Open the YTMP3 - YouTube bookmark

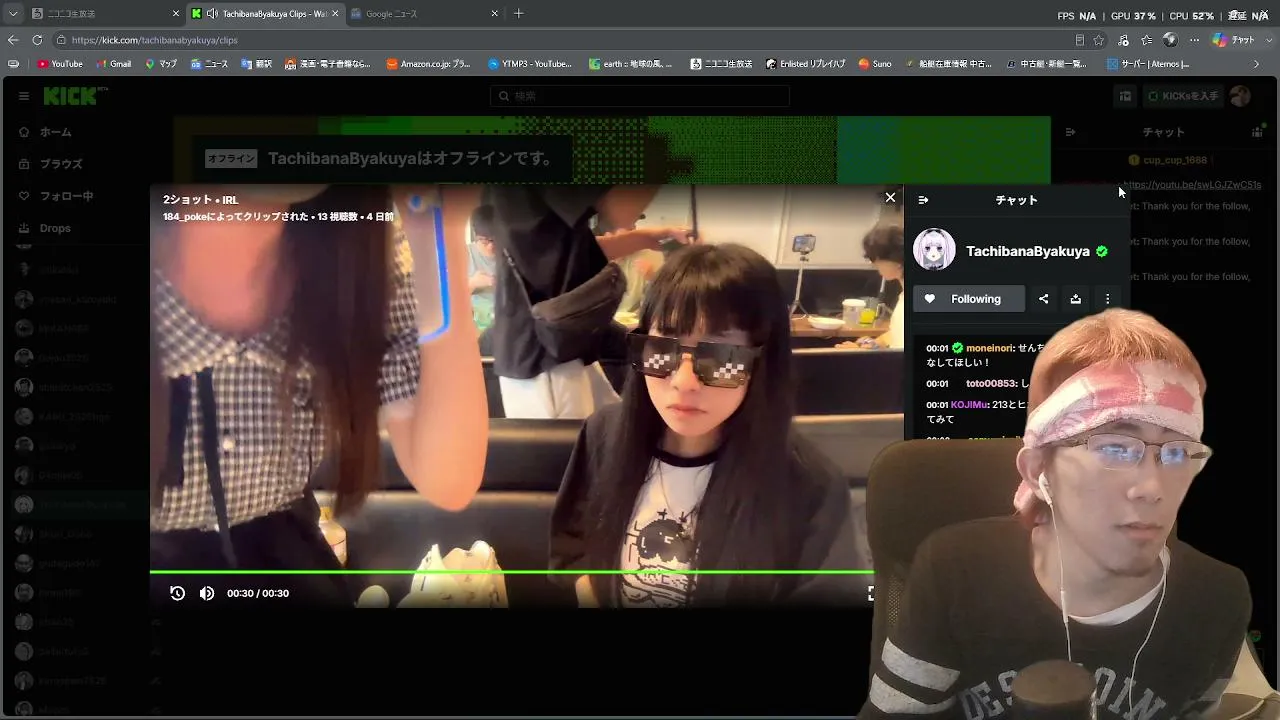point(530,64)
